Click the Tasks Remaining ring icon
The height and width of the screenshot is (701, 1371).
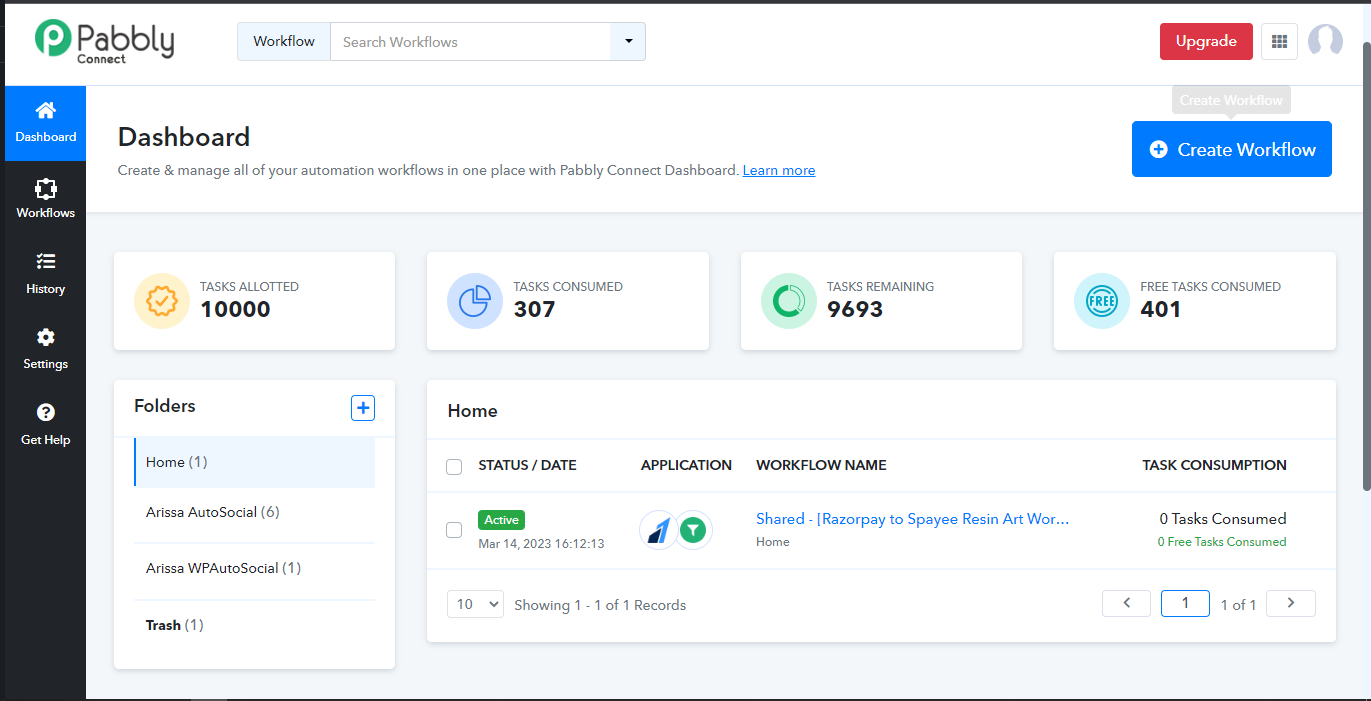pyautogui.click(x=788, y=301)
